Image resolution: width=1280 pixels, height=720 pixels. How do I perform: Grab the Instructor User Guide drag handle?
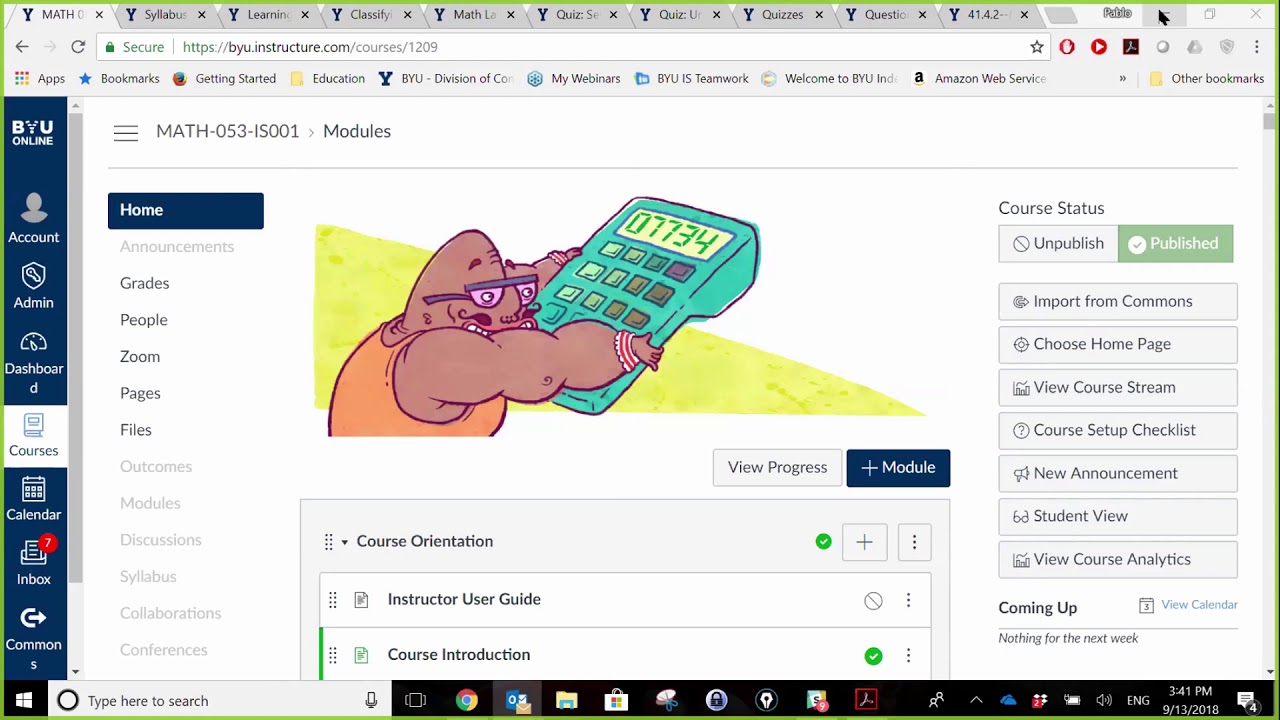[333, 600]
